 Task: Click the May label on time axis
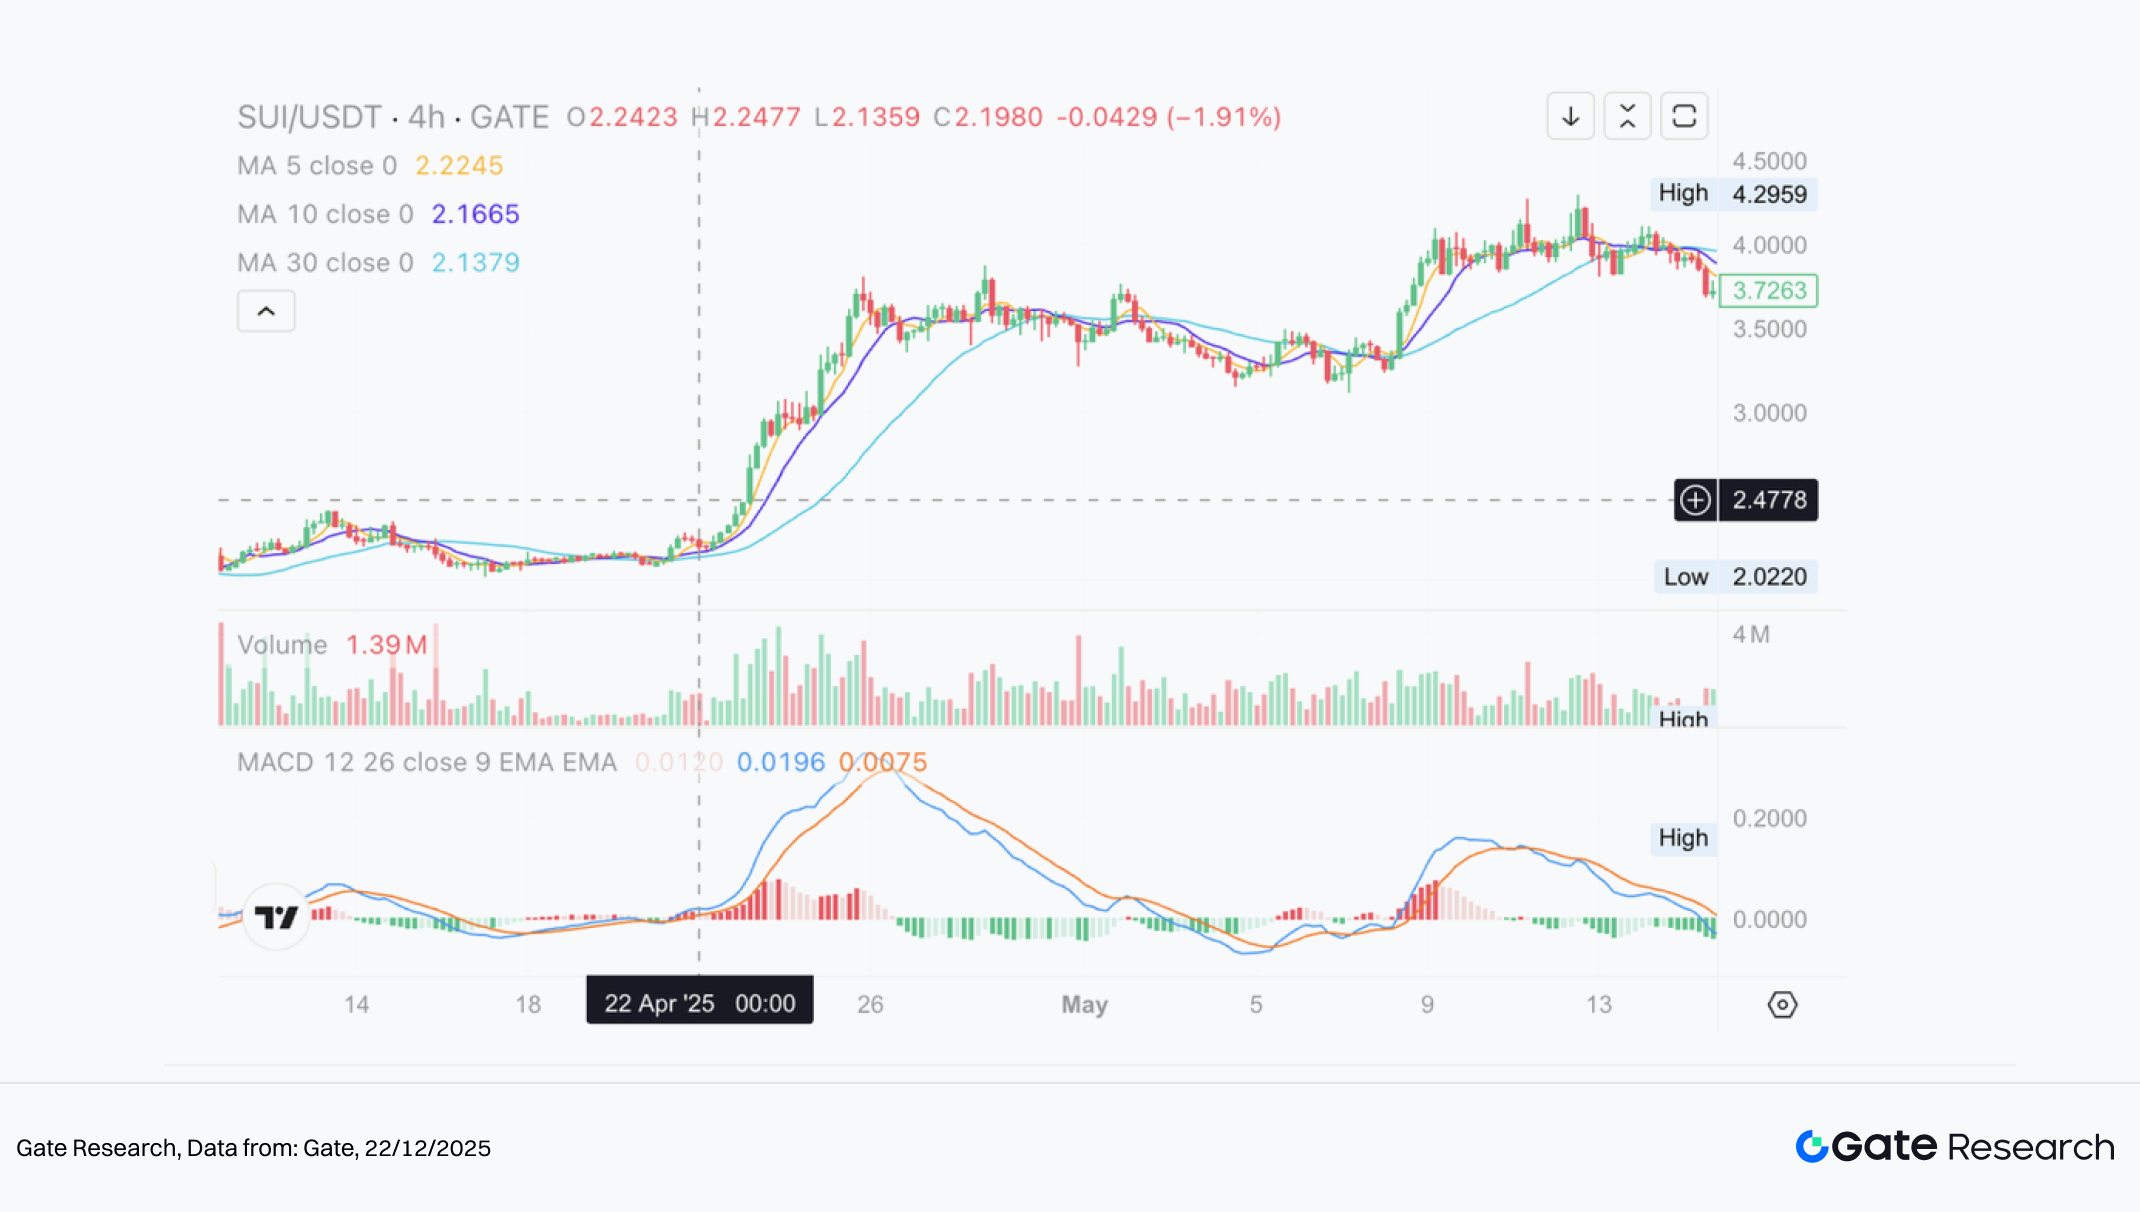pyautogui.click(x=1084, y=1004)
